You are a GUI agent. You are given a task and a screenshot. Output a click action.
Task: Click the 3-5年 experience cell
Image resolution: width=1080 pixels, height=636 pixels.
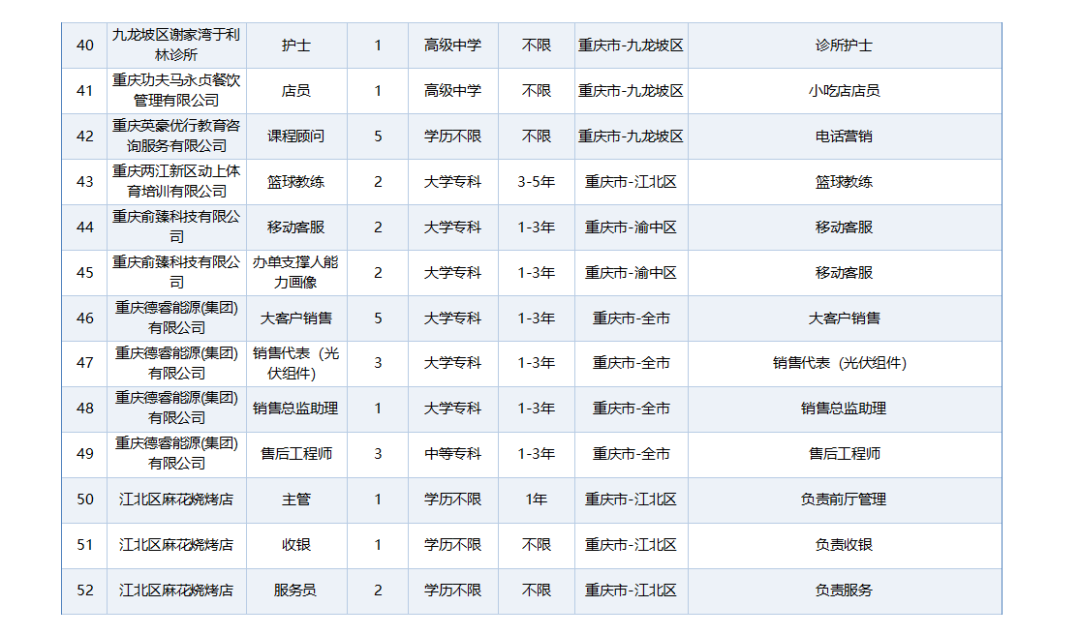pos(536,182)
